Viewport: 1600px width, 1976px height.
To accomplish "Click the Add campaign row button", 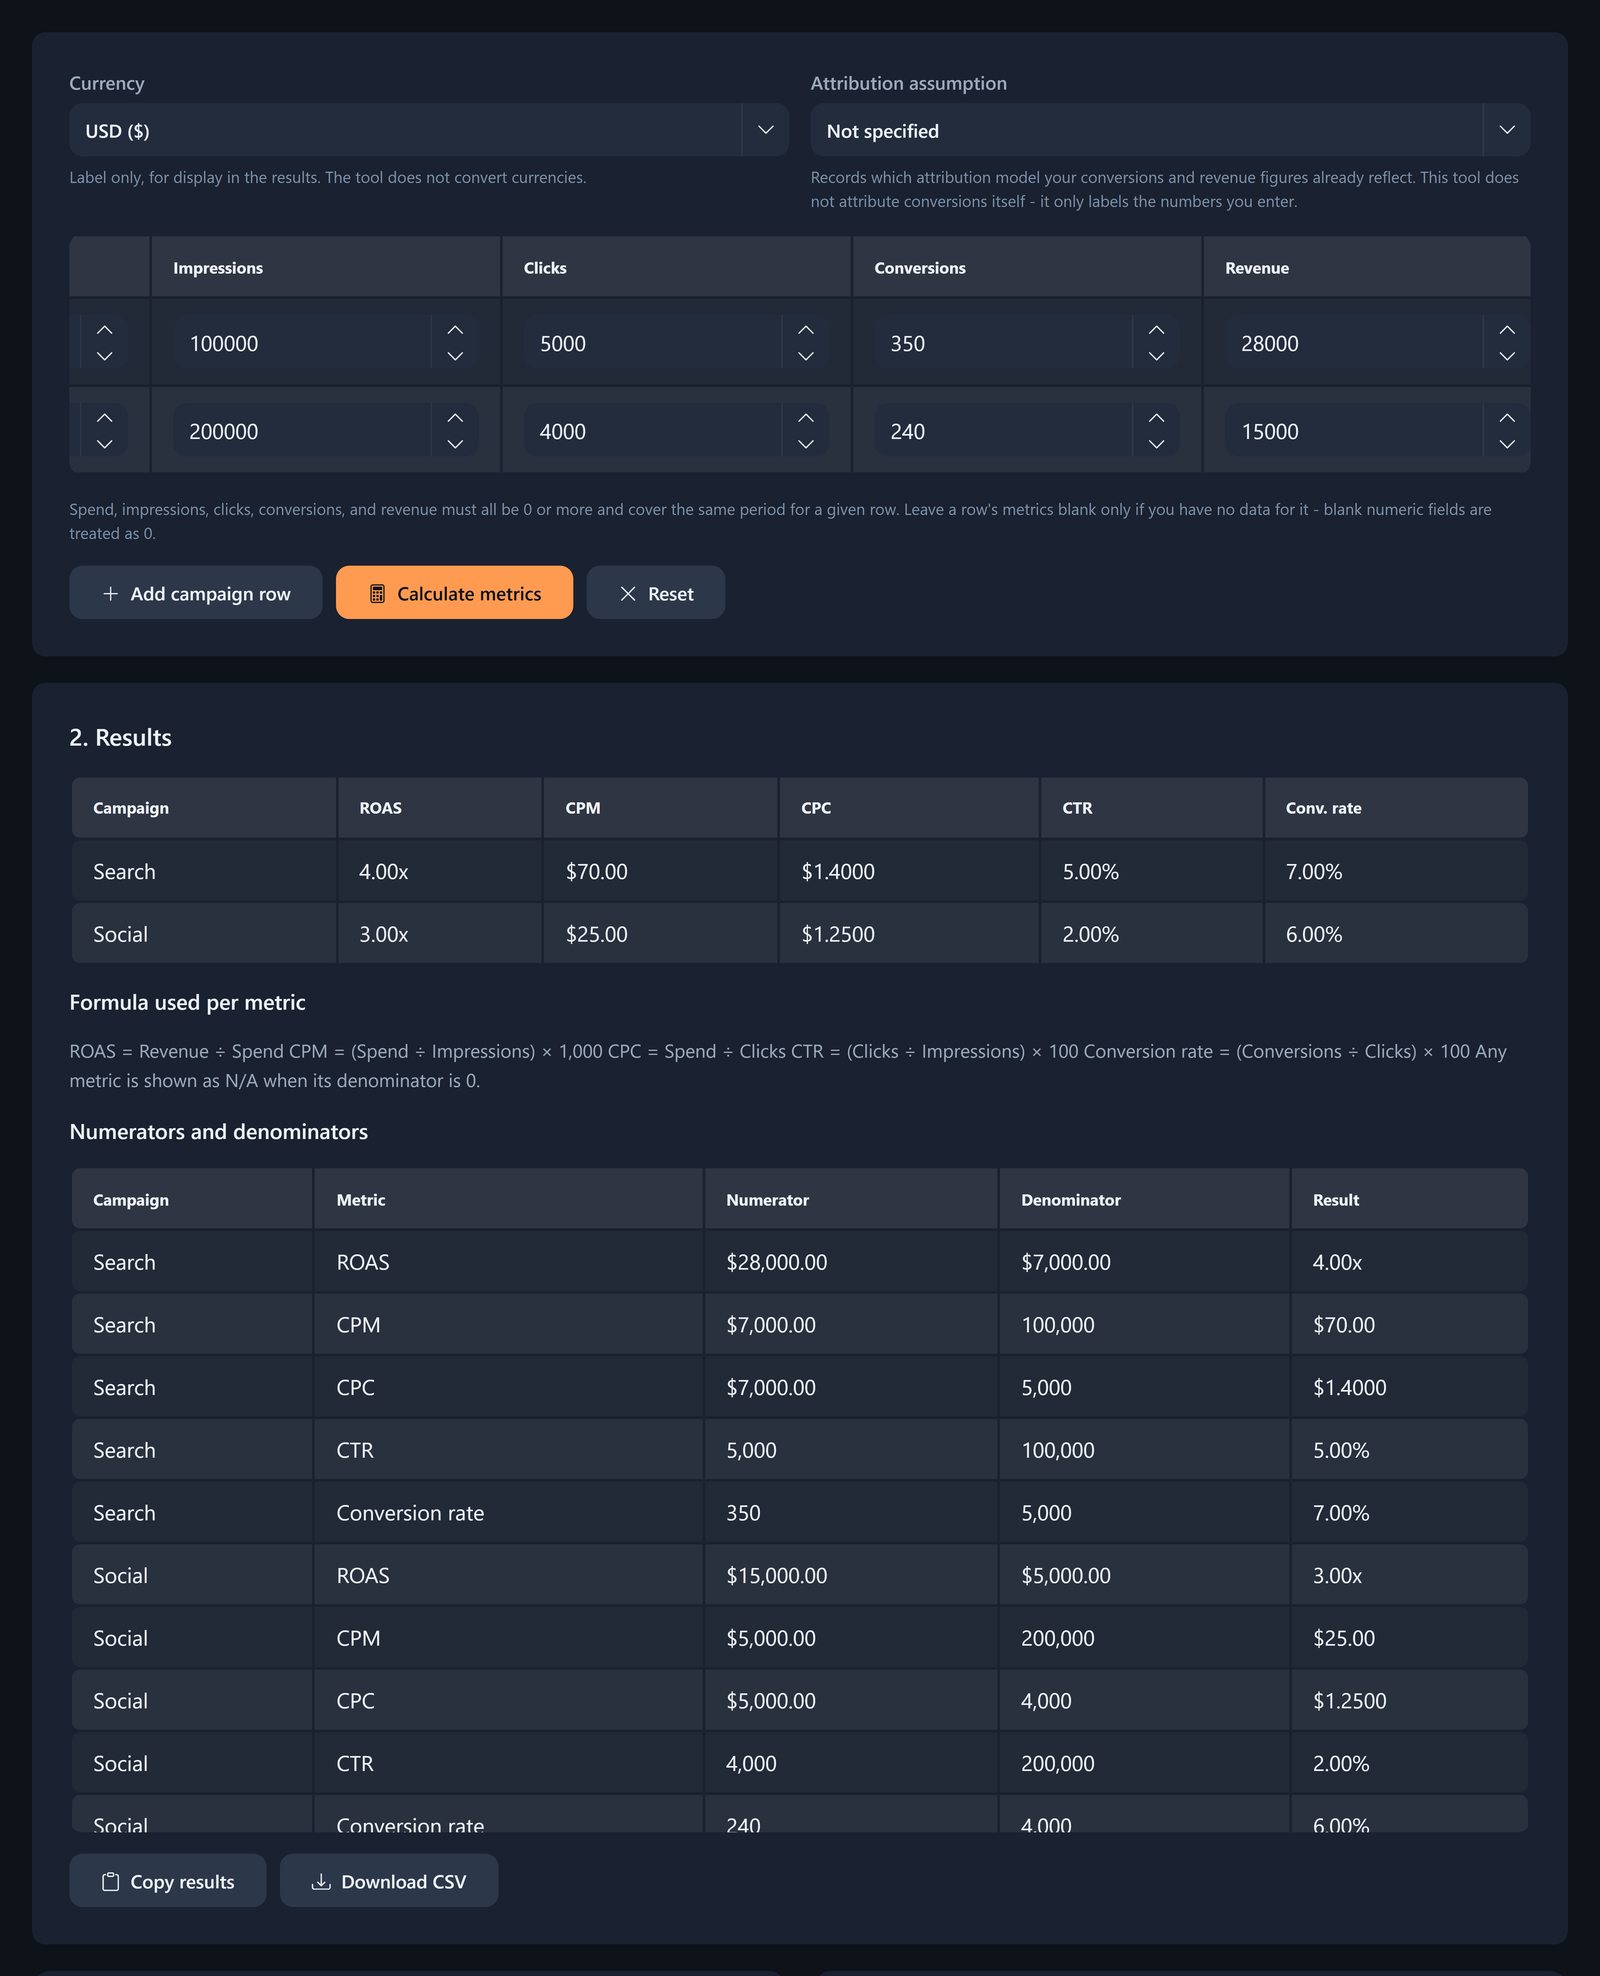I will tap(196, 593).
